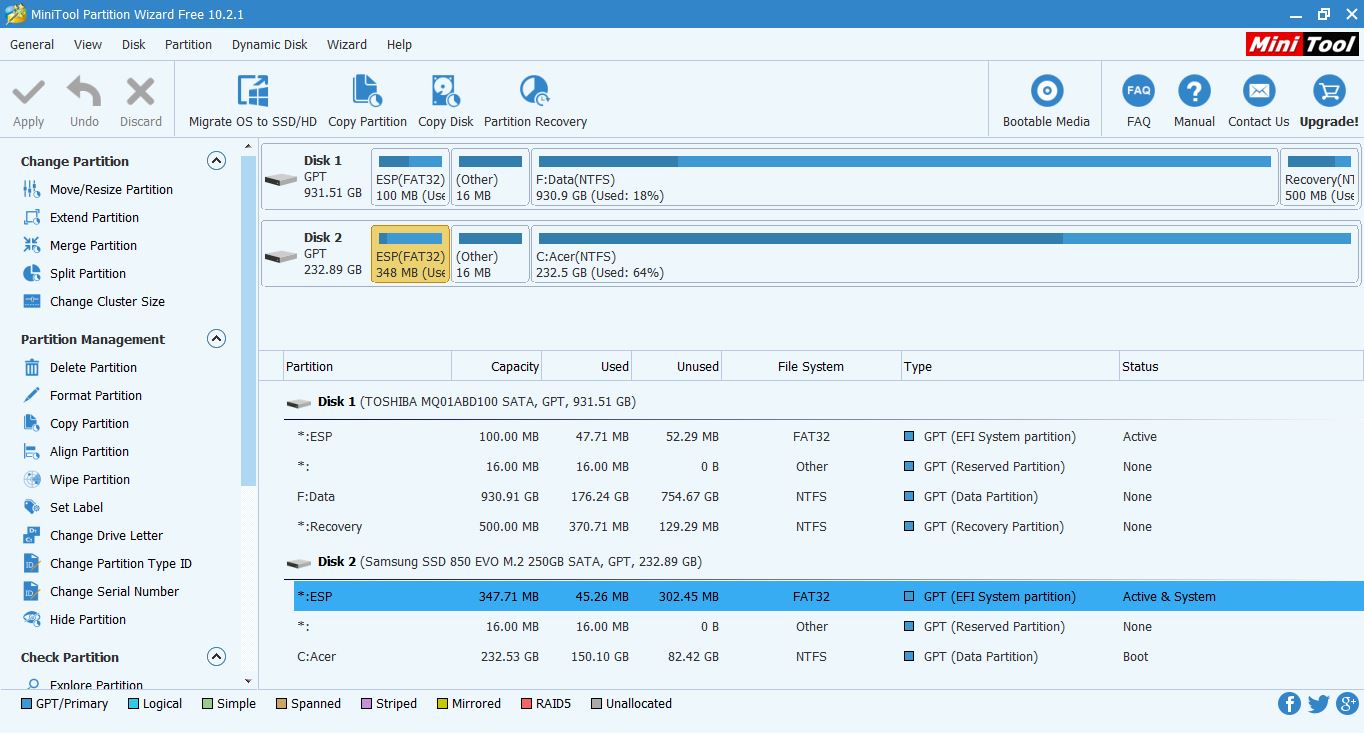Select Change Cluster Size option
The height and width of the screenshot is (733, 1364).
pos(107,301)
